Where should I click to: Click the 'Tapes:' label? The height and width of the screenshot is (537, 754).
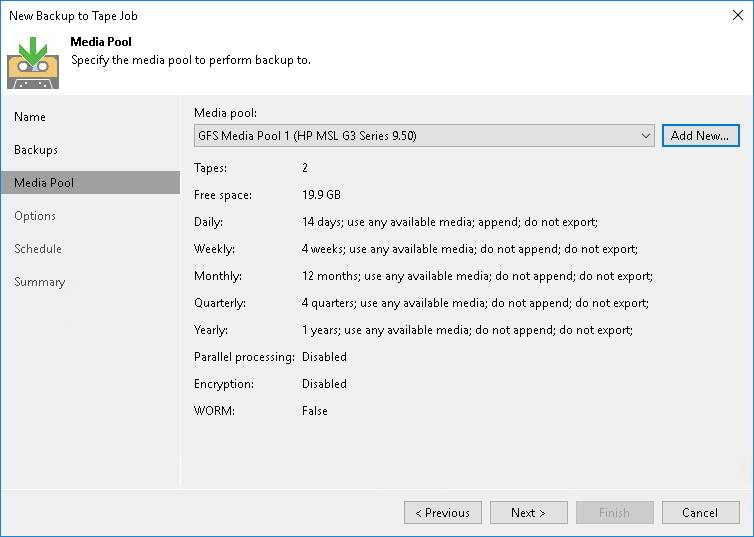pyautogui.click(x=210, y=168)
